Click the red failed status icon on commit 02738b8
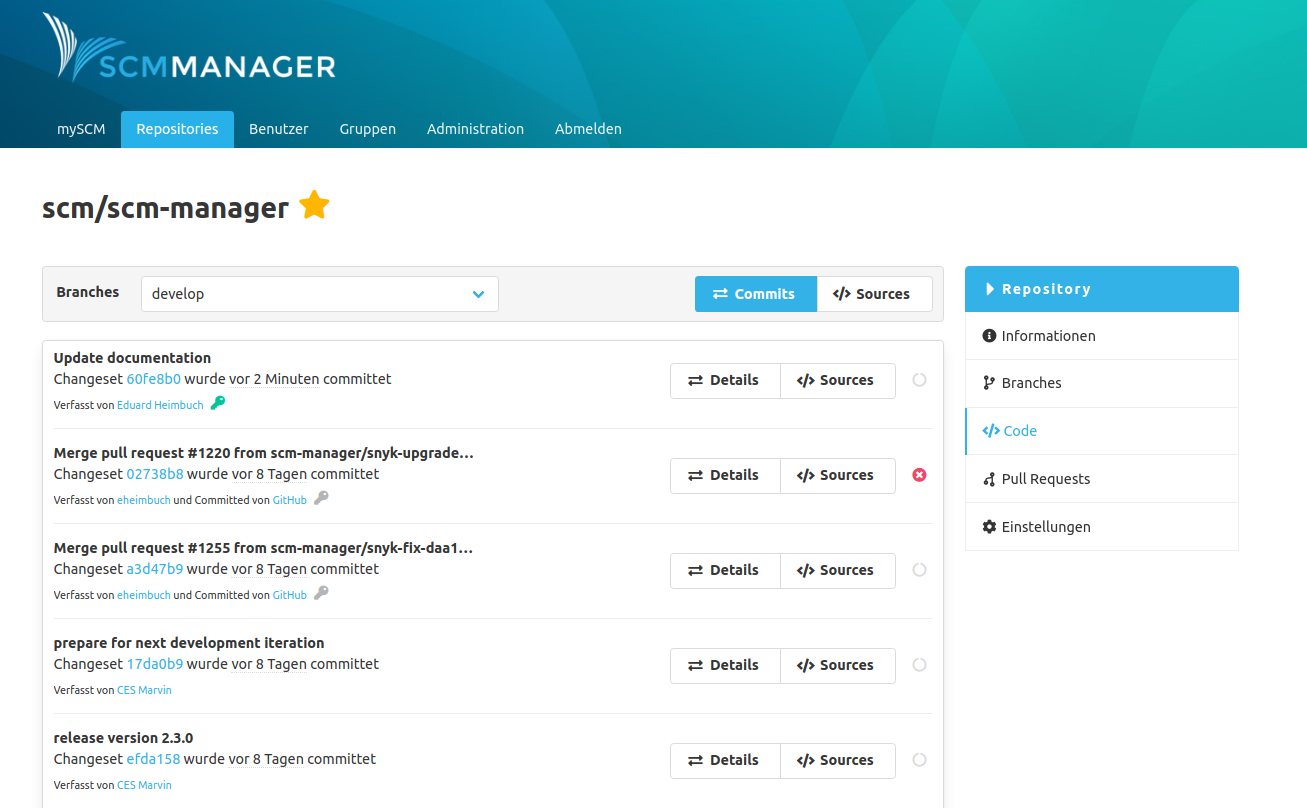This screenshot has width=1307, height=808. [919, 475]
